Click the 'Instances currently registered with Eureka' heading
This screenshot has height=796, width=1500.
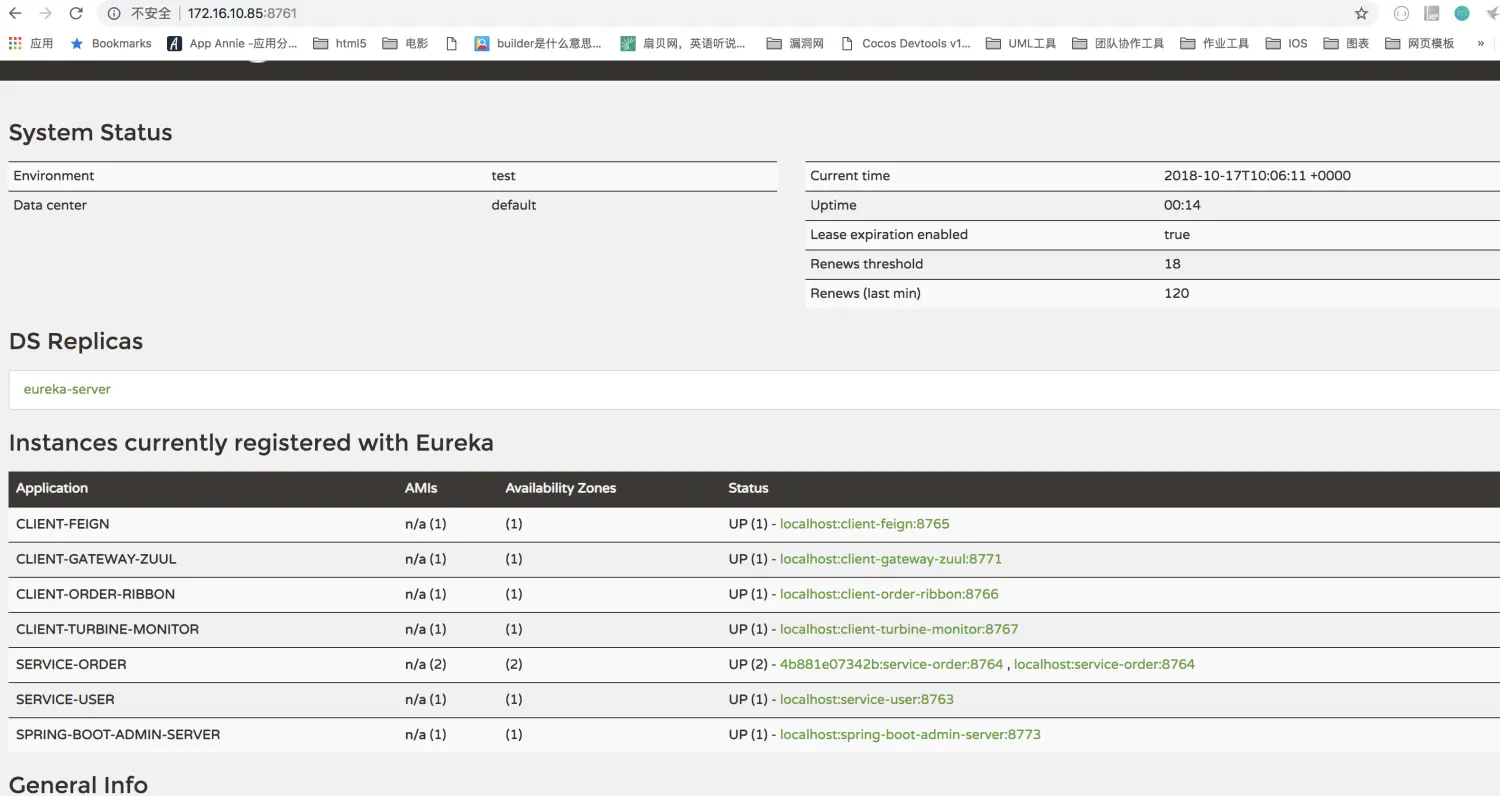(251, 443)
